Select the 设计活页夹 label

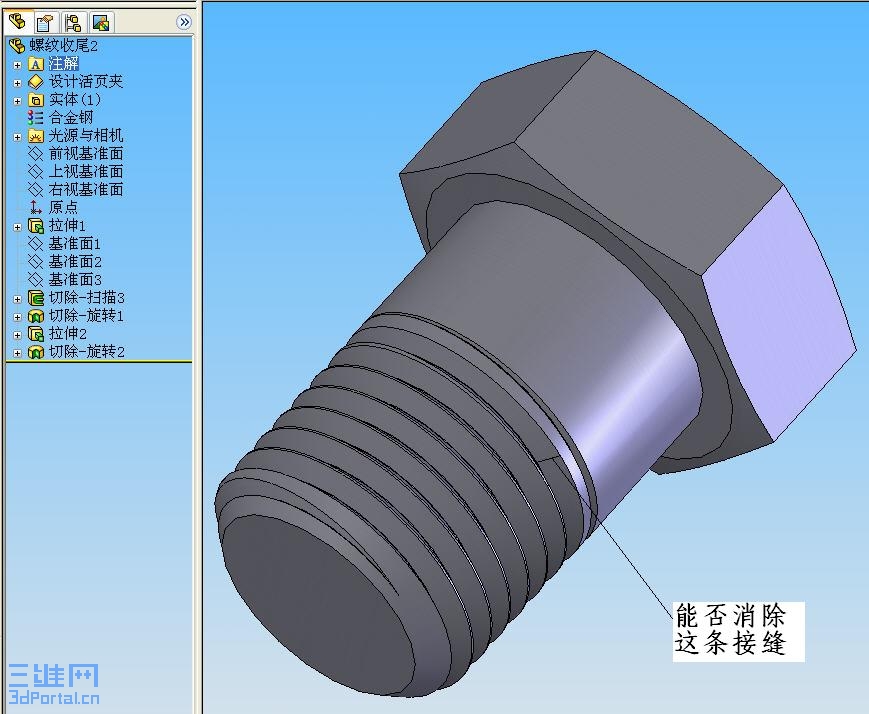click(x=86, y=81)
